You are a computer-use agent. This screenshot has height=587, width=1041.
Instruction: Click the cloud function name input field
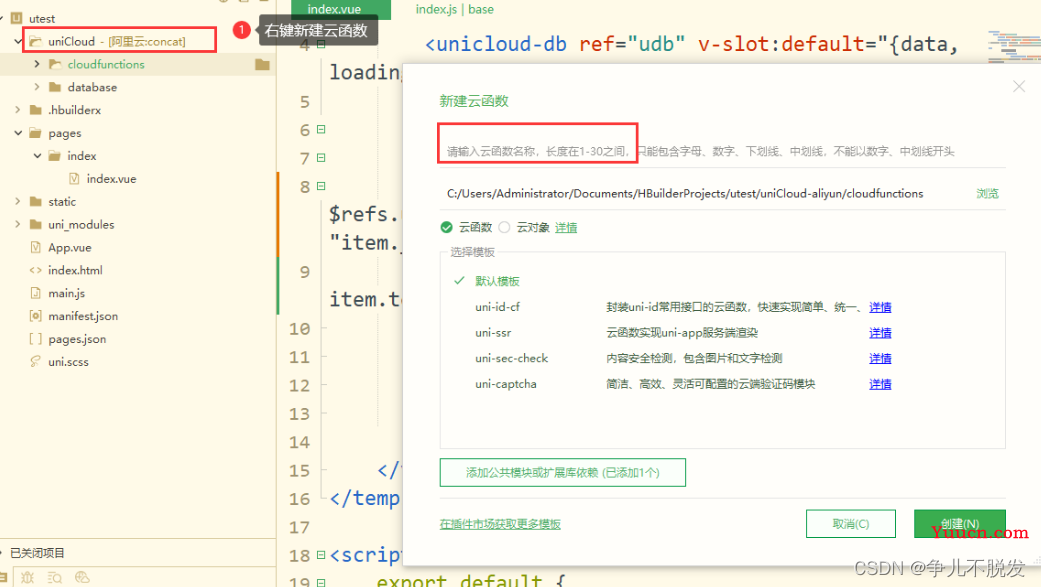(722, 151)
